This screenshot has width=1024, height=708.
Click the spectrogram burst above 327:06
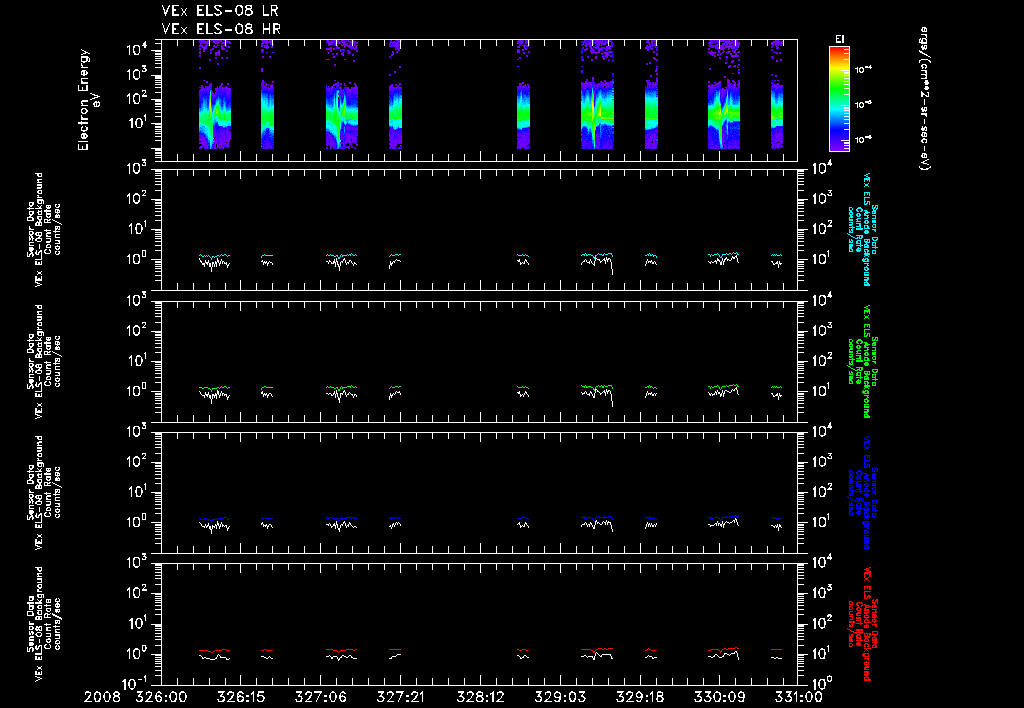click(x=342, y=95)
